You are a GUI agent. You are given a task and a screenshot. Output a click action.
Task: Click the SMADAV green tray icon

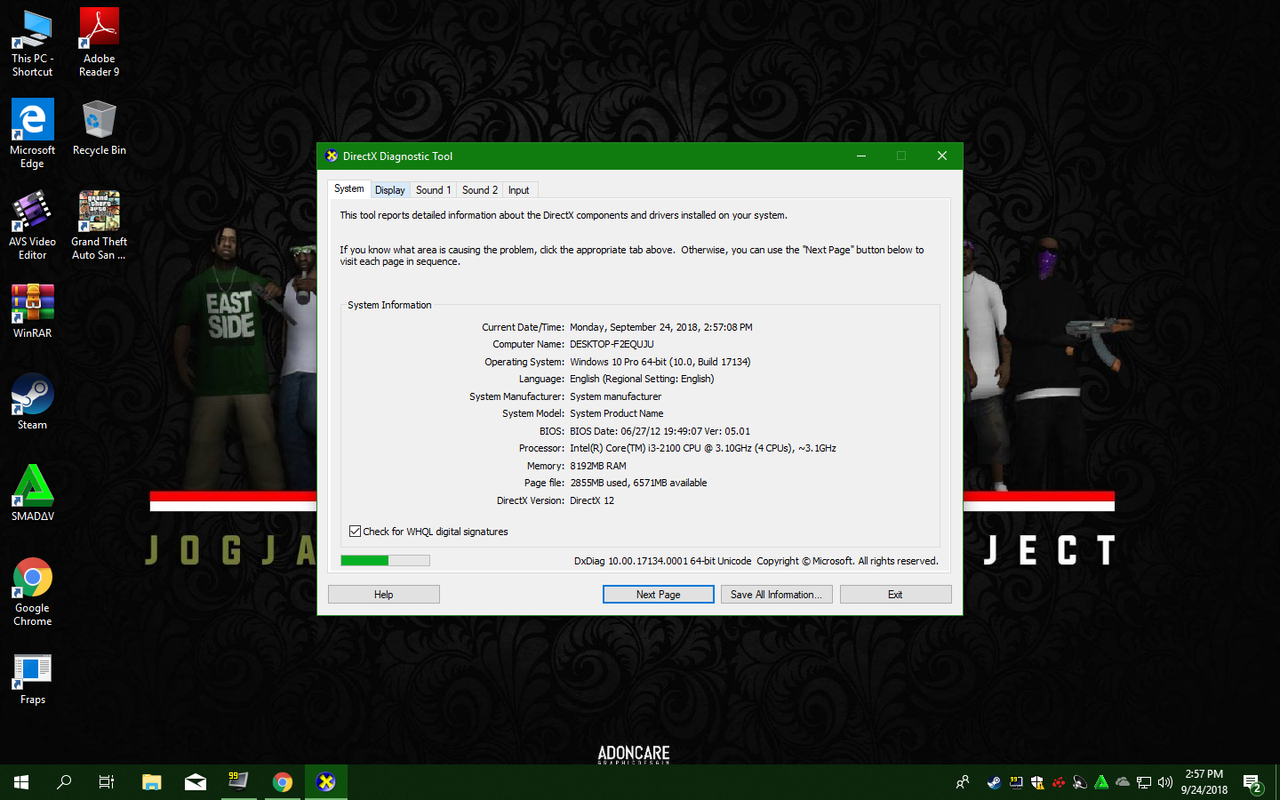1101,782
